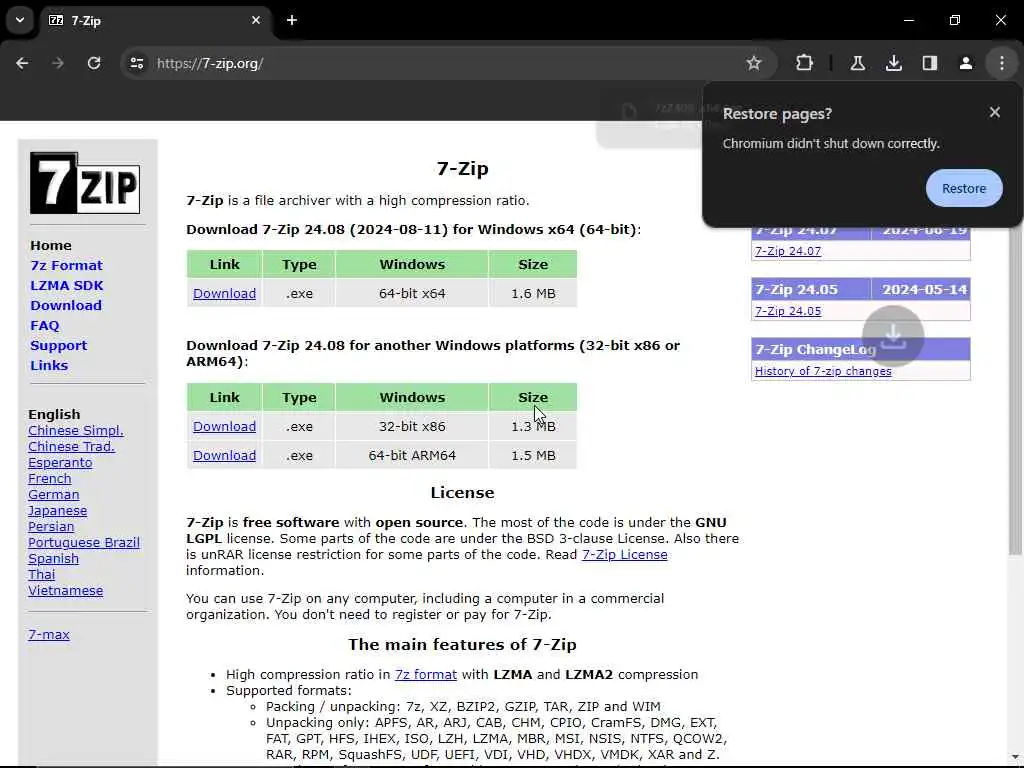Screen dimensions: 1024x768
Task: Open History of 7-zip changes link
Action: click(823, 371)
